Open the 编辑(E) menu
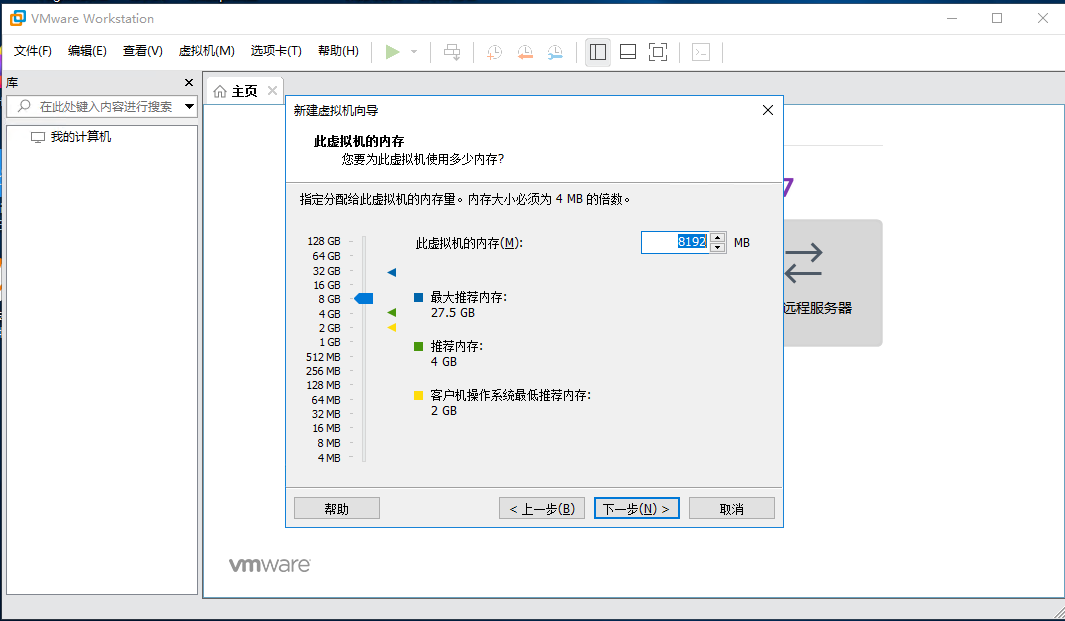Viewport: 1065px width, 621px height. (x=87, y=51)
